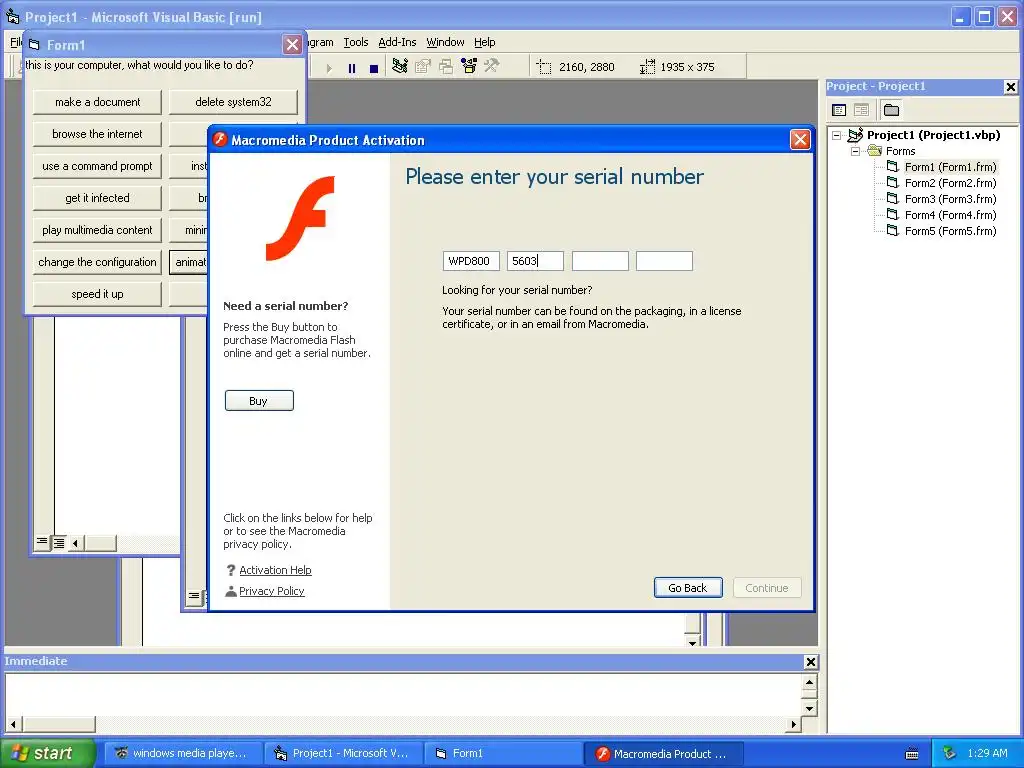Select Form4 (Form4.frm) in project tree
The width and height of the screenshot is (1024, 768).
[950, 215]
